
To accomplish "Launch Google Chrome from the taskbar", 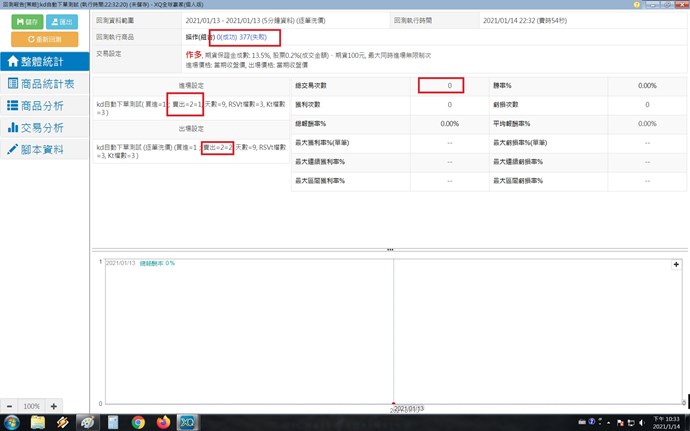I will (x=139, y=422).
